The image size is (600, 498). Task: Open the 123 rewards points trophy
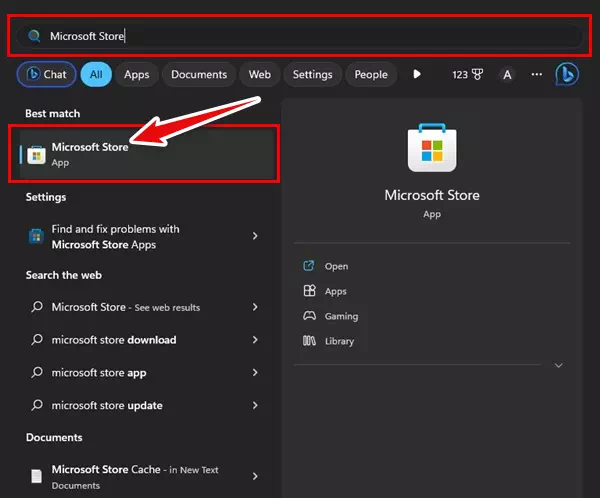pyautogui.click(x=468, y=74)
